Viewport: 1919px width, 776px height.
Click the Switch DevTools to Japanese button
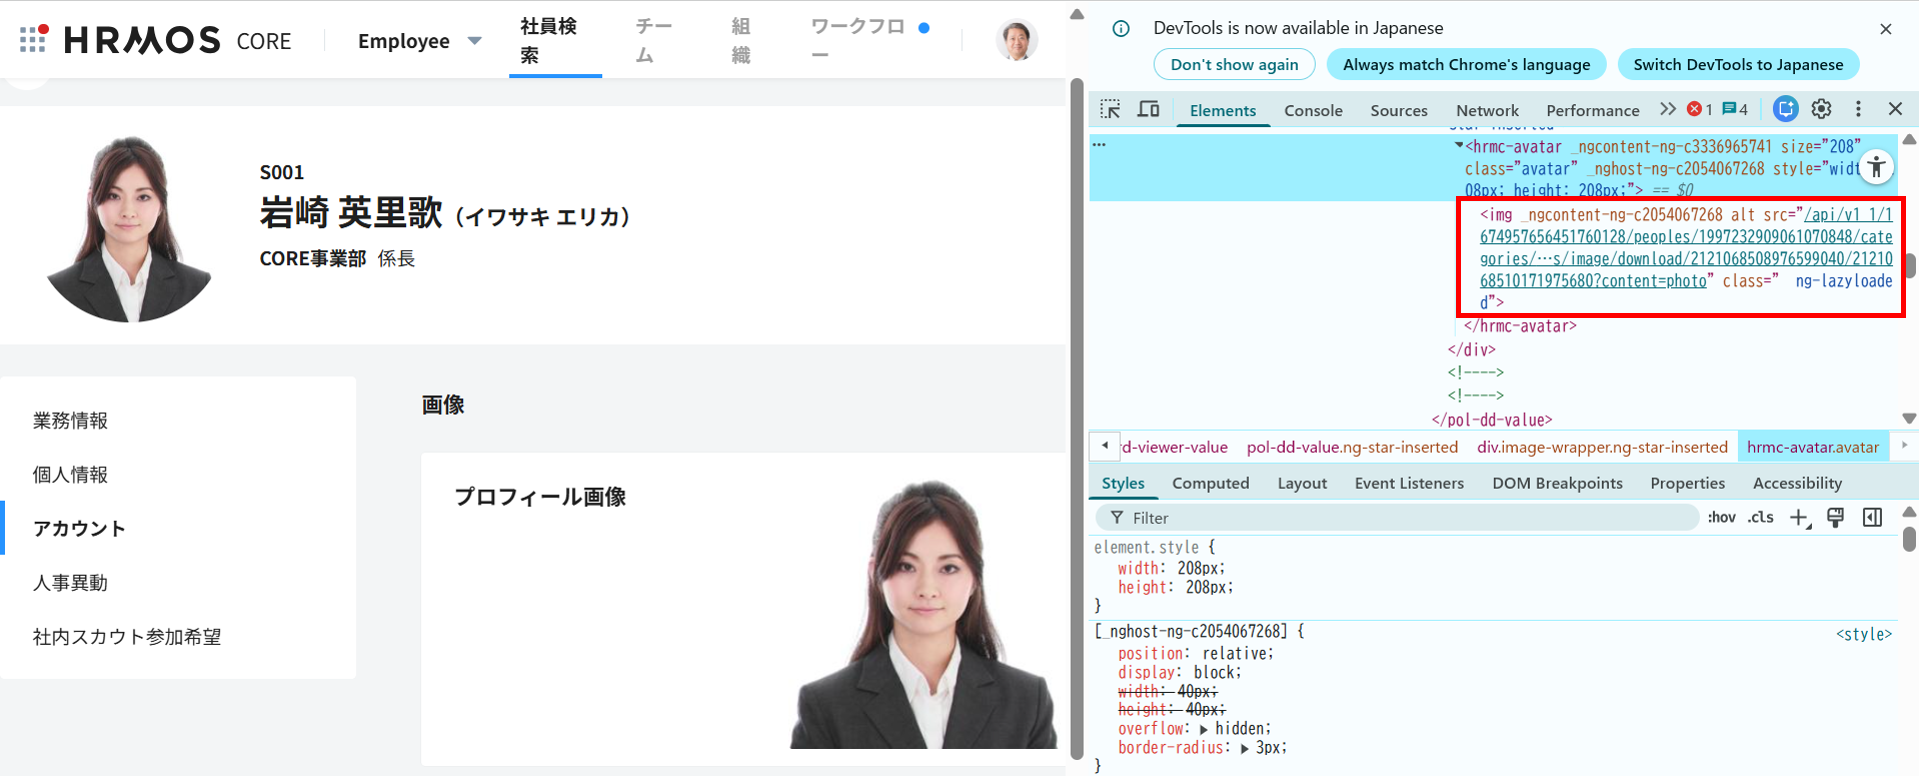click(1737, 64)
